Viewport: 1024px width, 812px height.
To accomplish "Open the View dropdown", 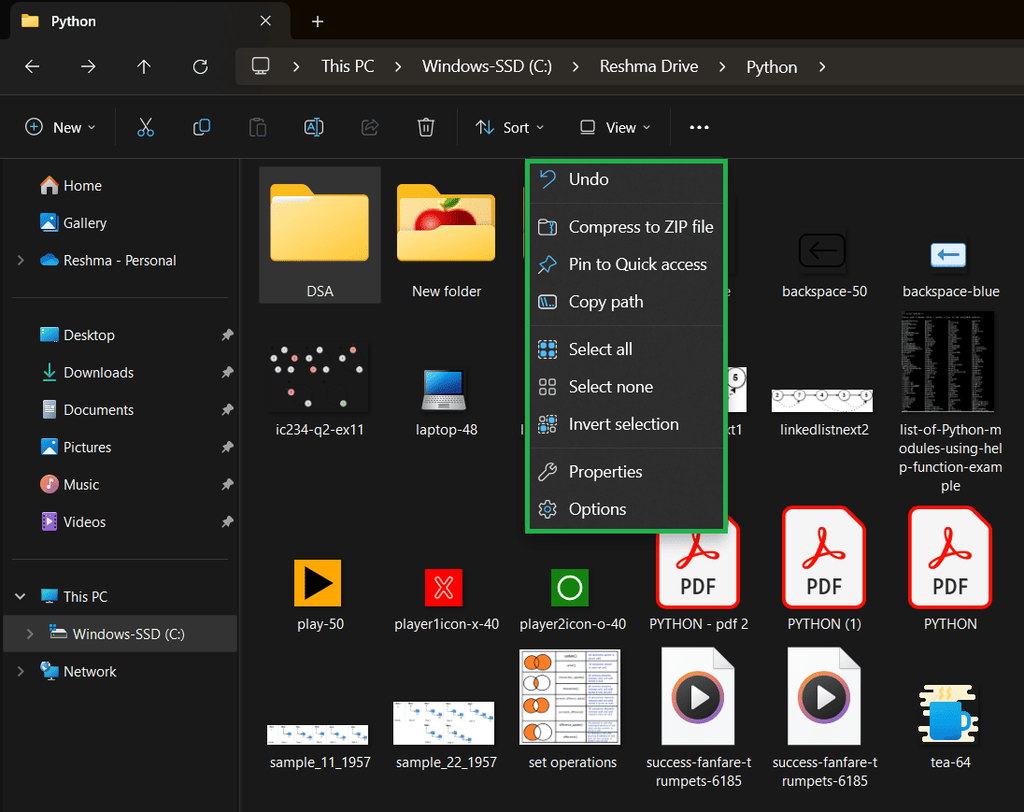I will pyautogui.click(x=615, y=127).
